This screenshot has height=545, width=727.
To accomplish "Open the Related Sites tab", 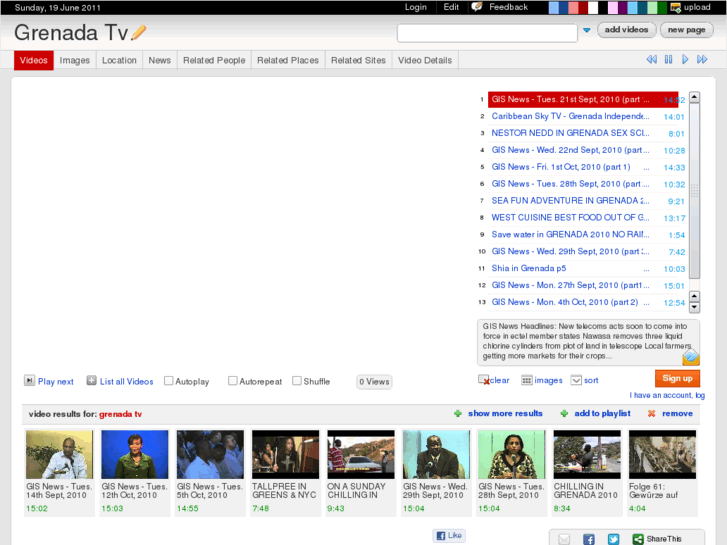I will (358, 60).
